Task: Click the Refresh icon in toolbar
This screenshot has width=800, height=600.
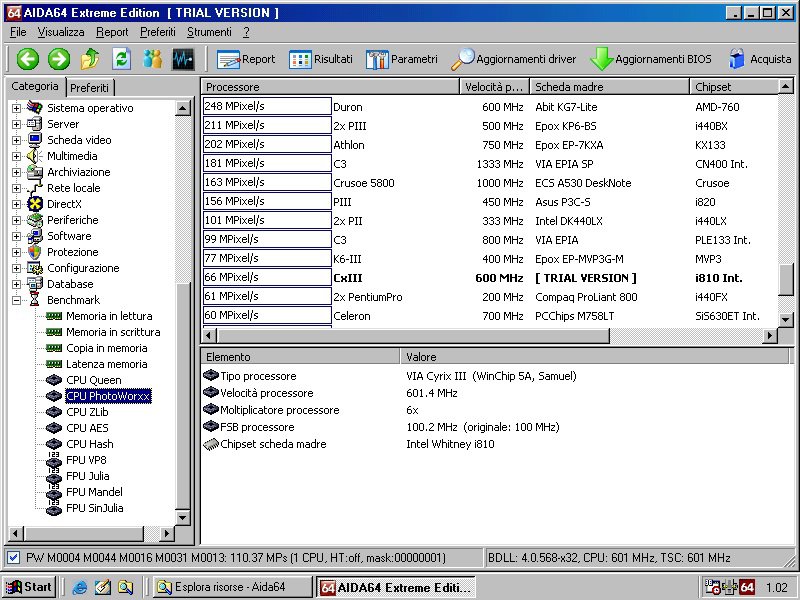Action: click(x=122, y=59)
